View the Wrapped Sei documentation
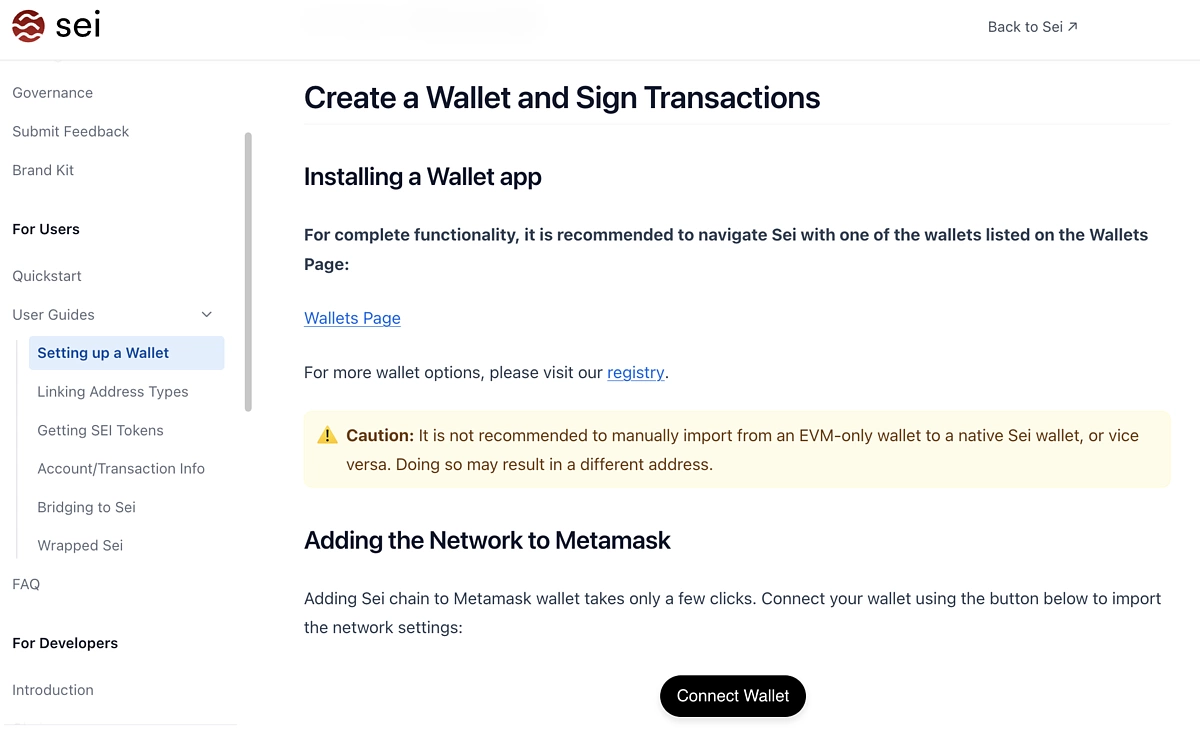Screen dimensions: 1200x732 click(80, 545)
